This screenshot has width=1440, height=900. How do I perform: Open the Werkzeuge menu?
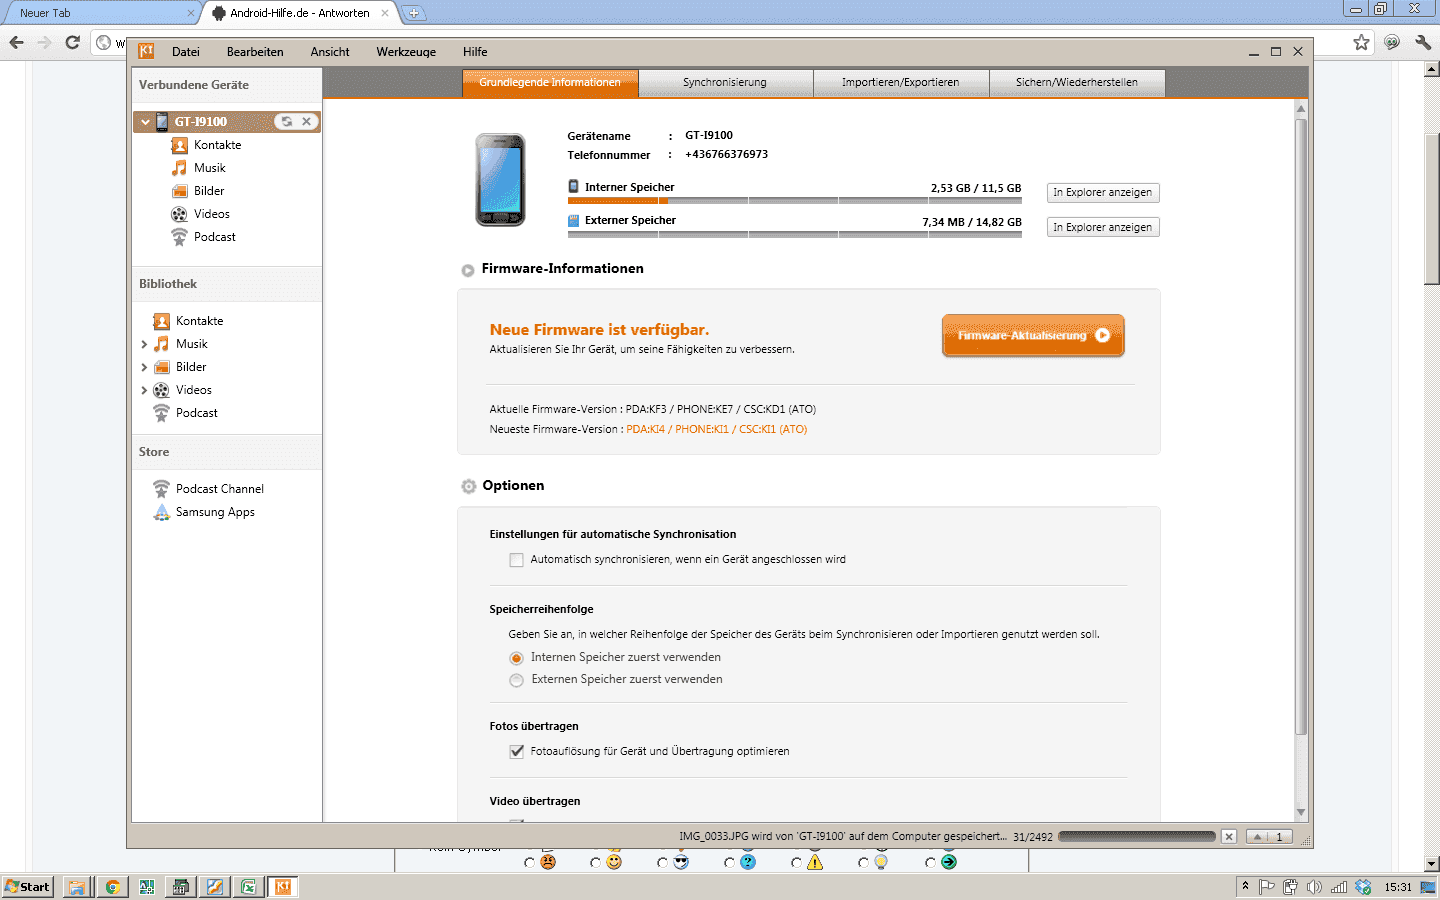[406, 52]
